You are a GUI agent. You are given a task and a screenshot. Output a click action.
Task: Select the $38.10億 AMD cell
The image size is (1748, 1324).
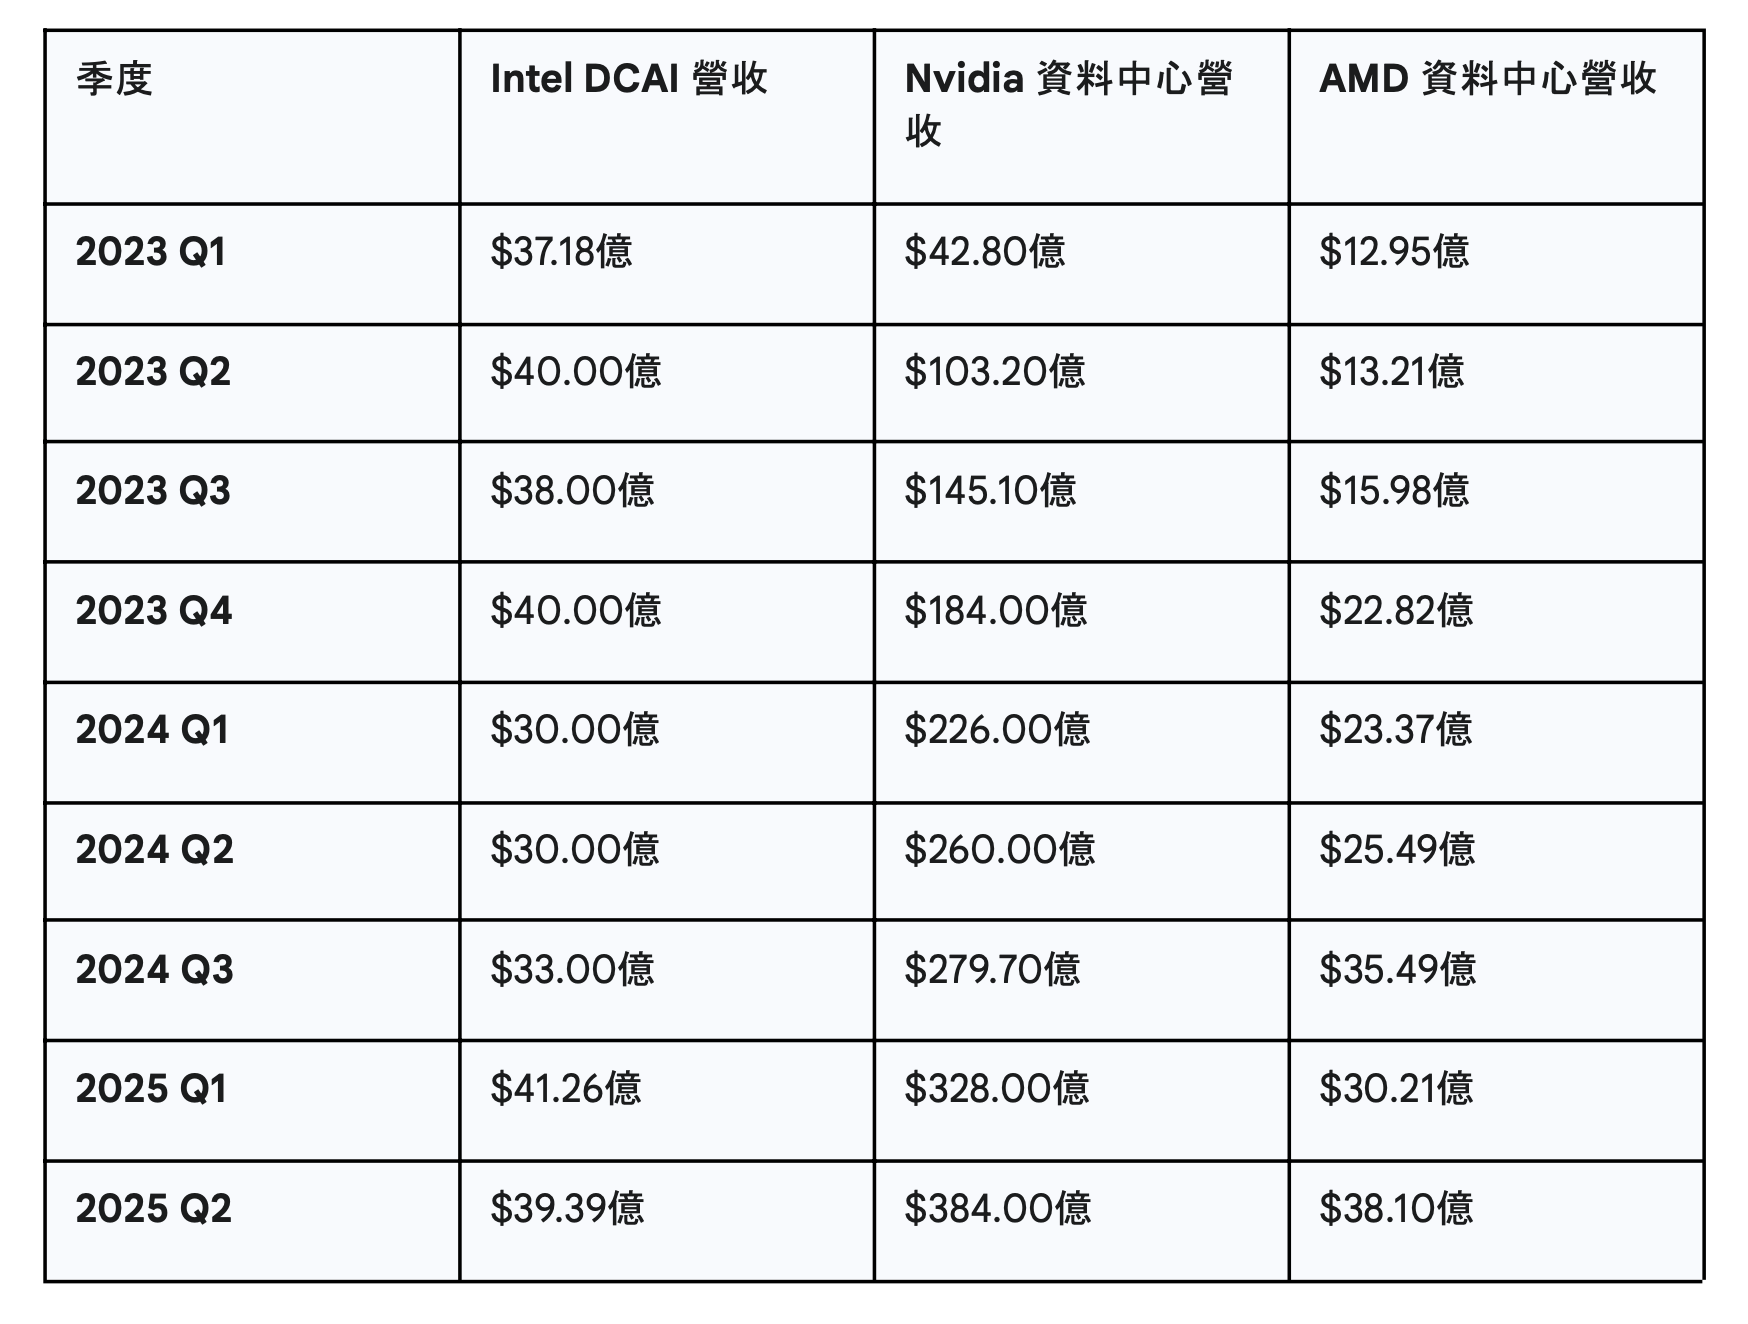1496,1221
